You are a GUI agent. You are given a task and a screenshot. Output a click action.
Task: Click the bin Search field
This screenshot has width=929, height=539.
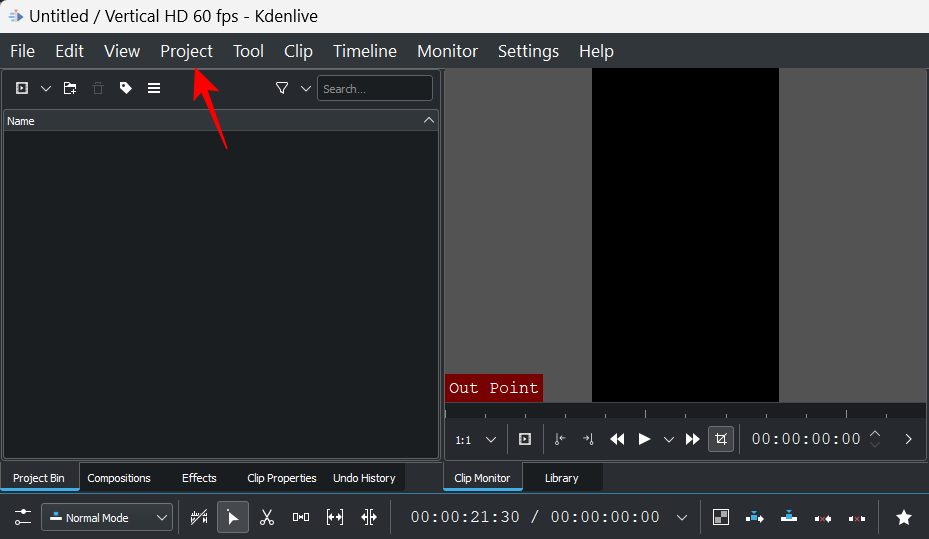tap(374, 88)
